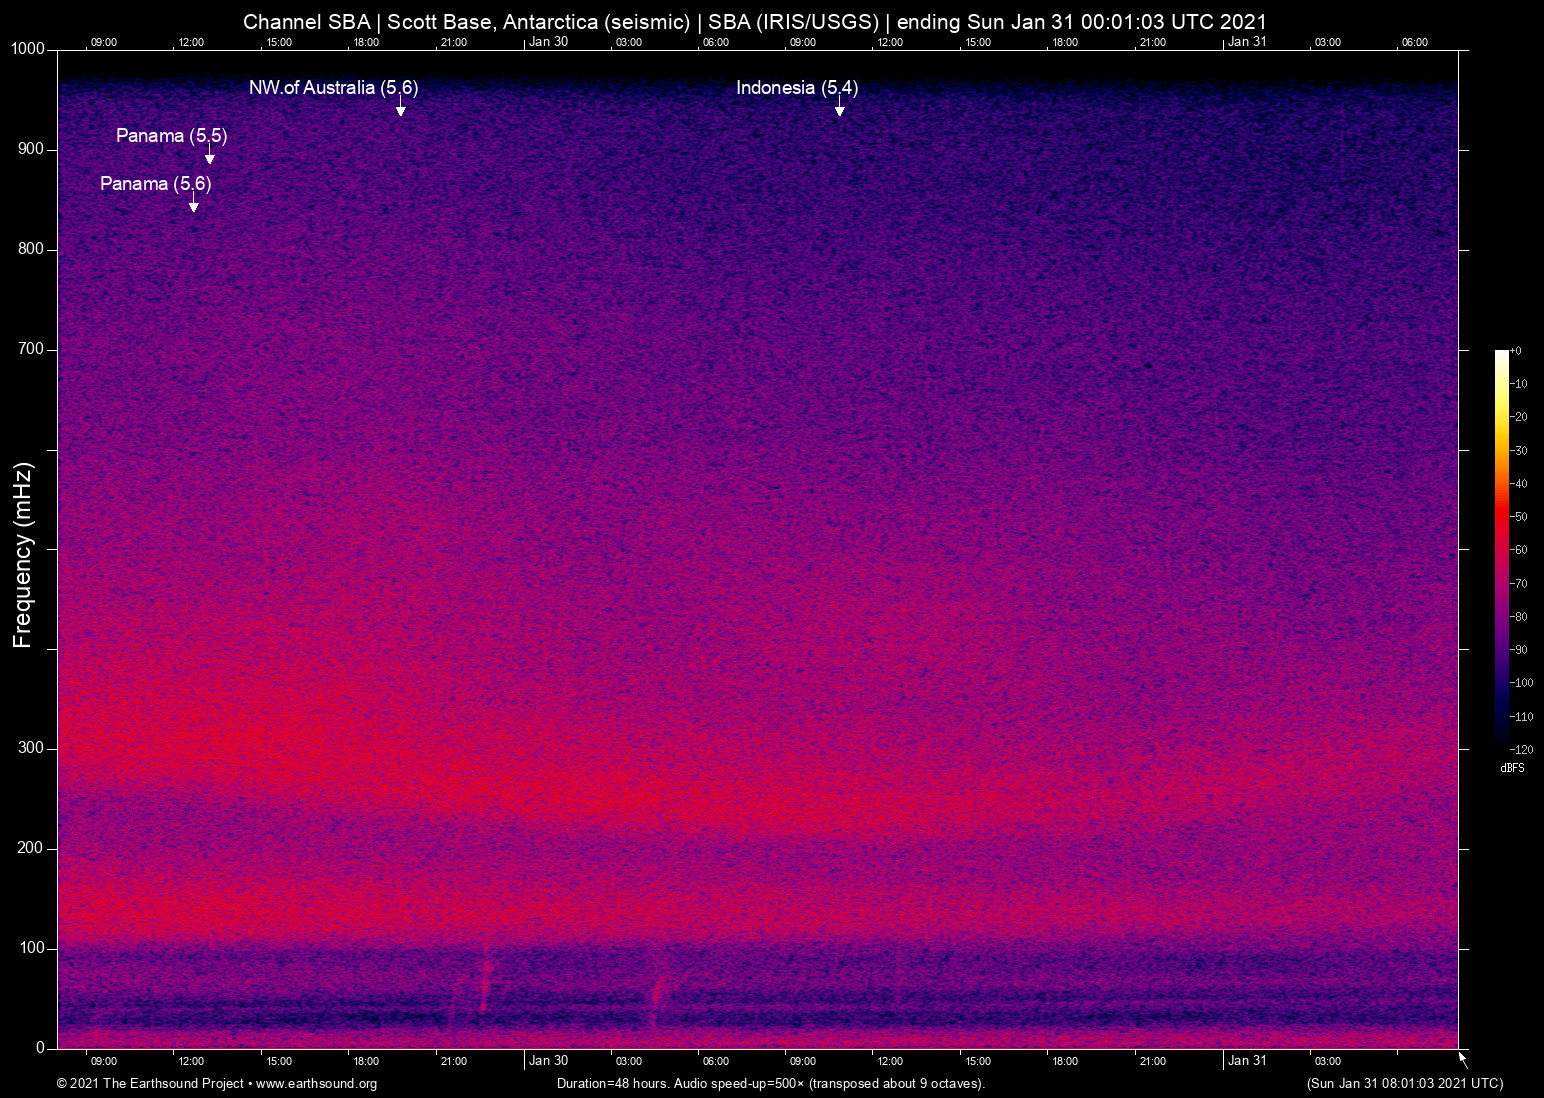This screenshot has height=1098, width=1544.
Task: Click the arrow under NW.of Australia (5.6)
Action: click(x=400, y=110)
